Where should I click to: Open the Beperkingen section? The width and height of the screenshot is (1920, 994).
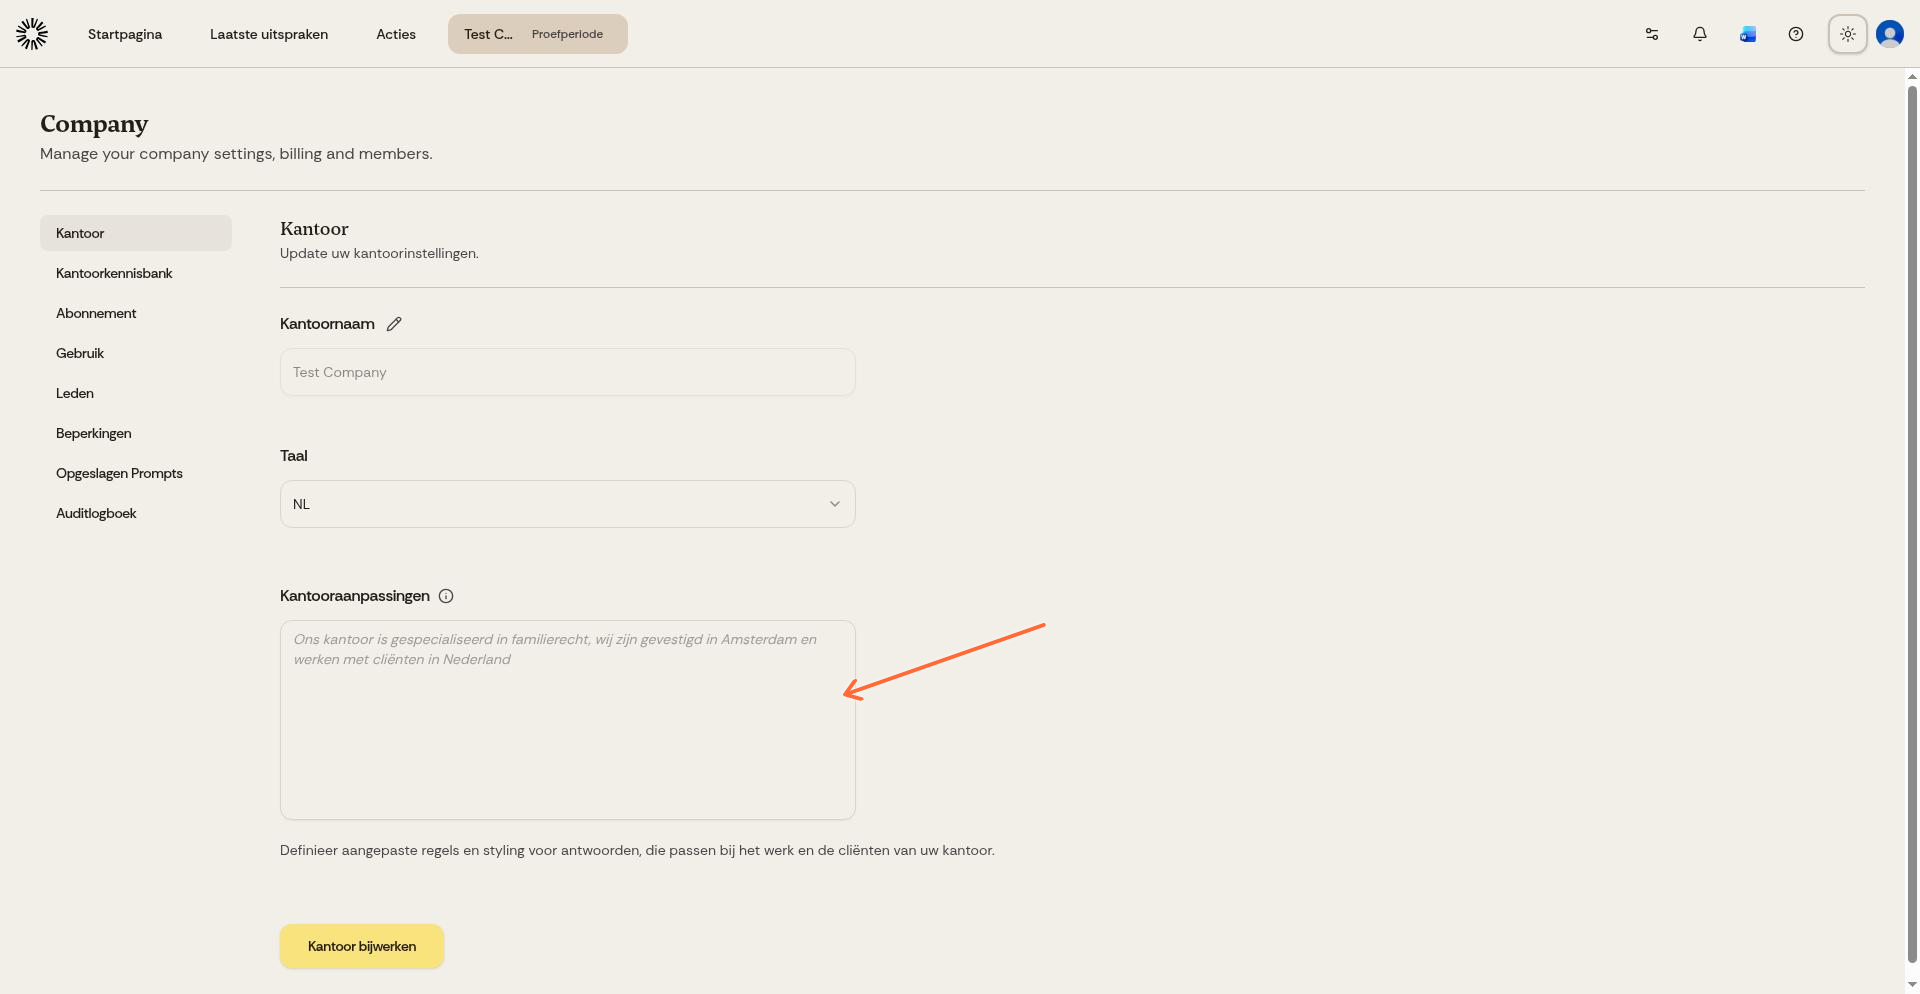pos(136,433)
